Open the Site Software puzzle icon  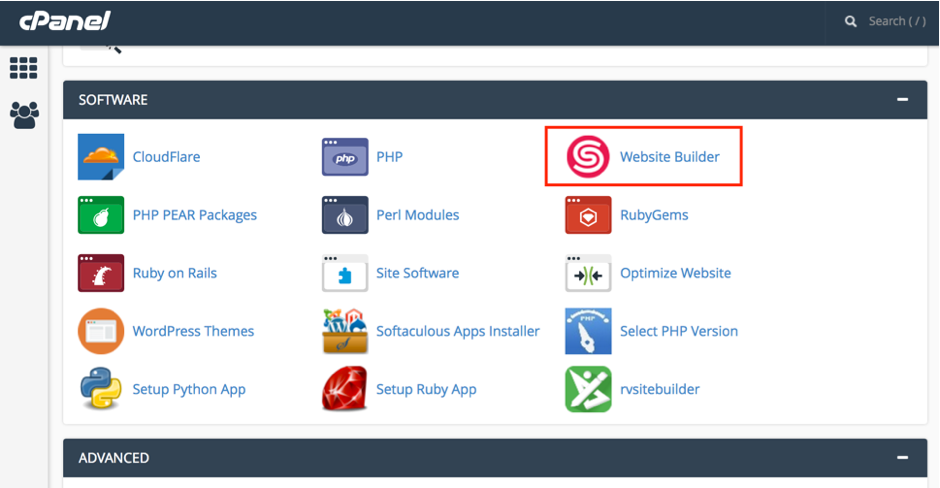tap(345, 273)
